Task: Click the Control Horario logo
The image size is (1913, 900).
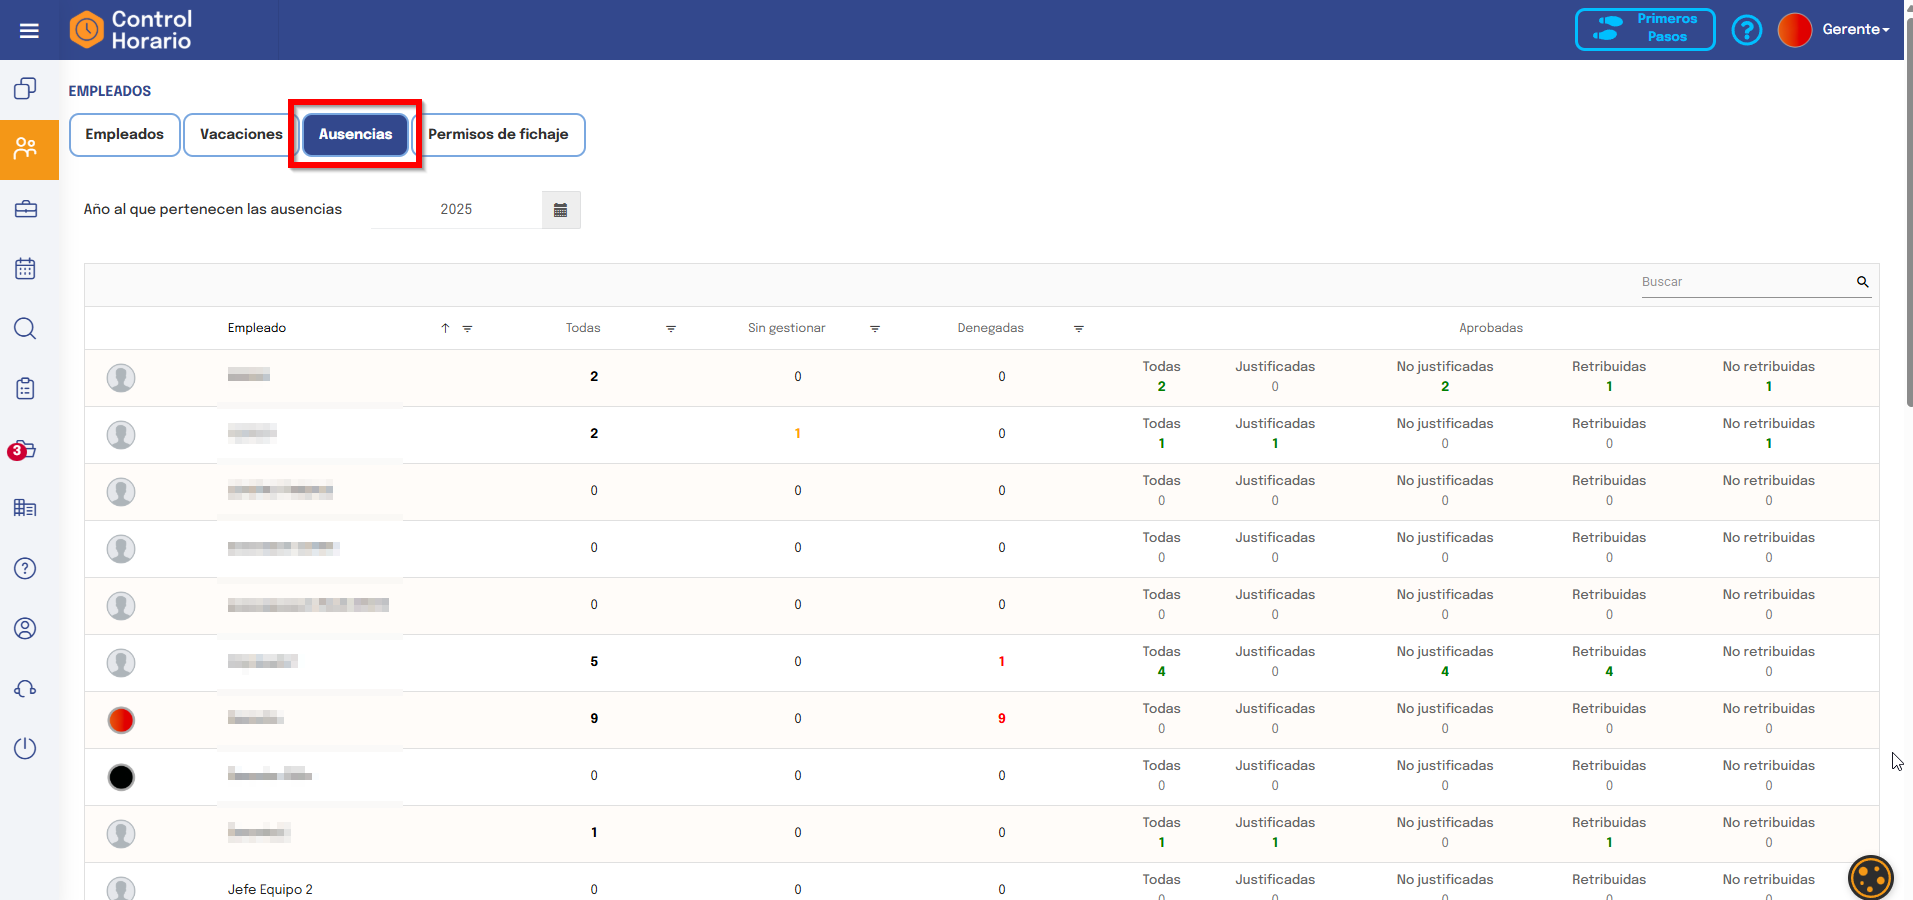Action: pyautogui.click(x=131, y=30)
